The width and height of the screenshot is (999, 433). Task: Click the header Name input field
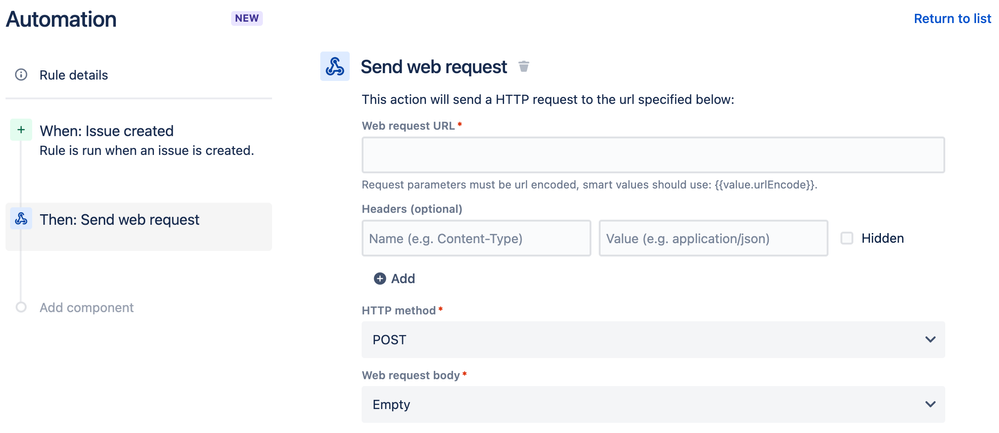(x=476, y=238)
